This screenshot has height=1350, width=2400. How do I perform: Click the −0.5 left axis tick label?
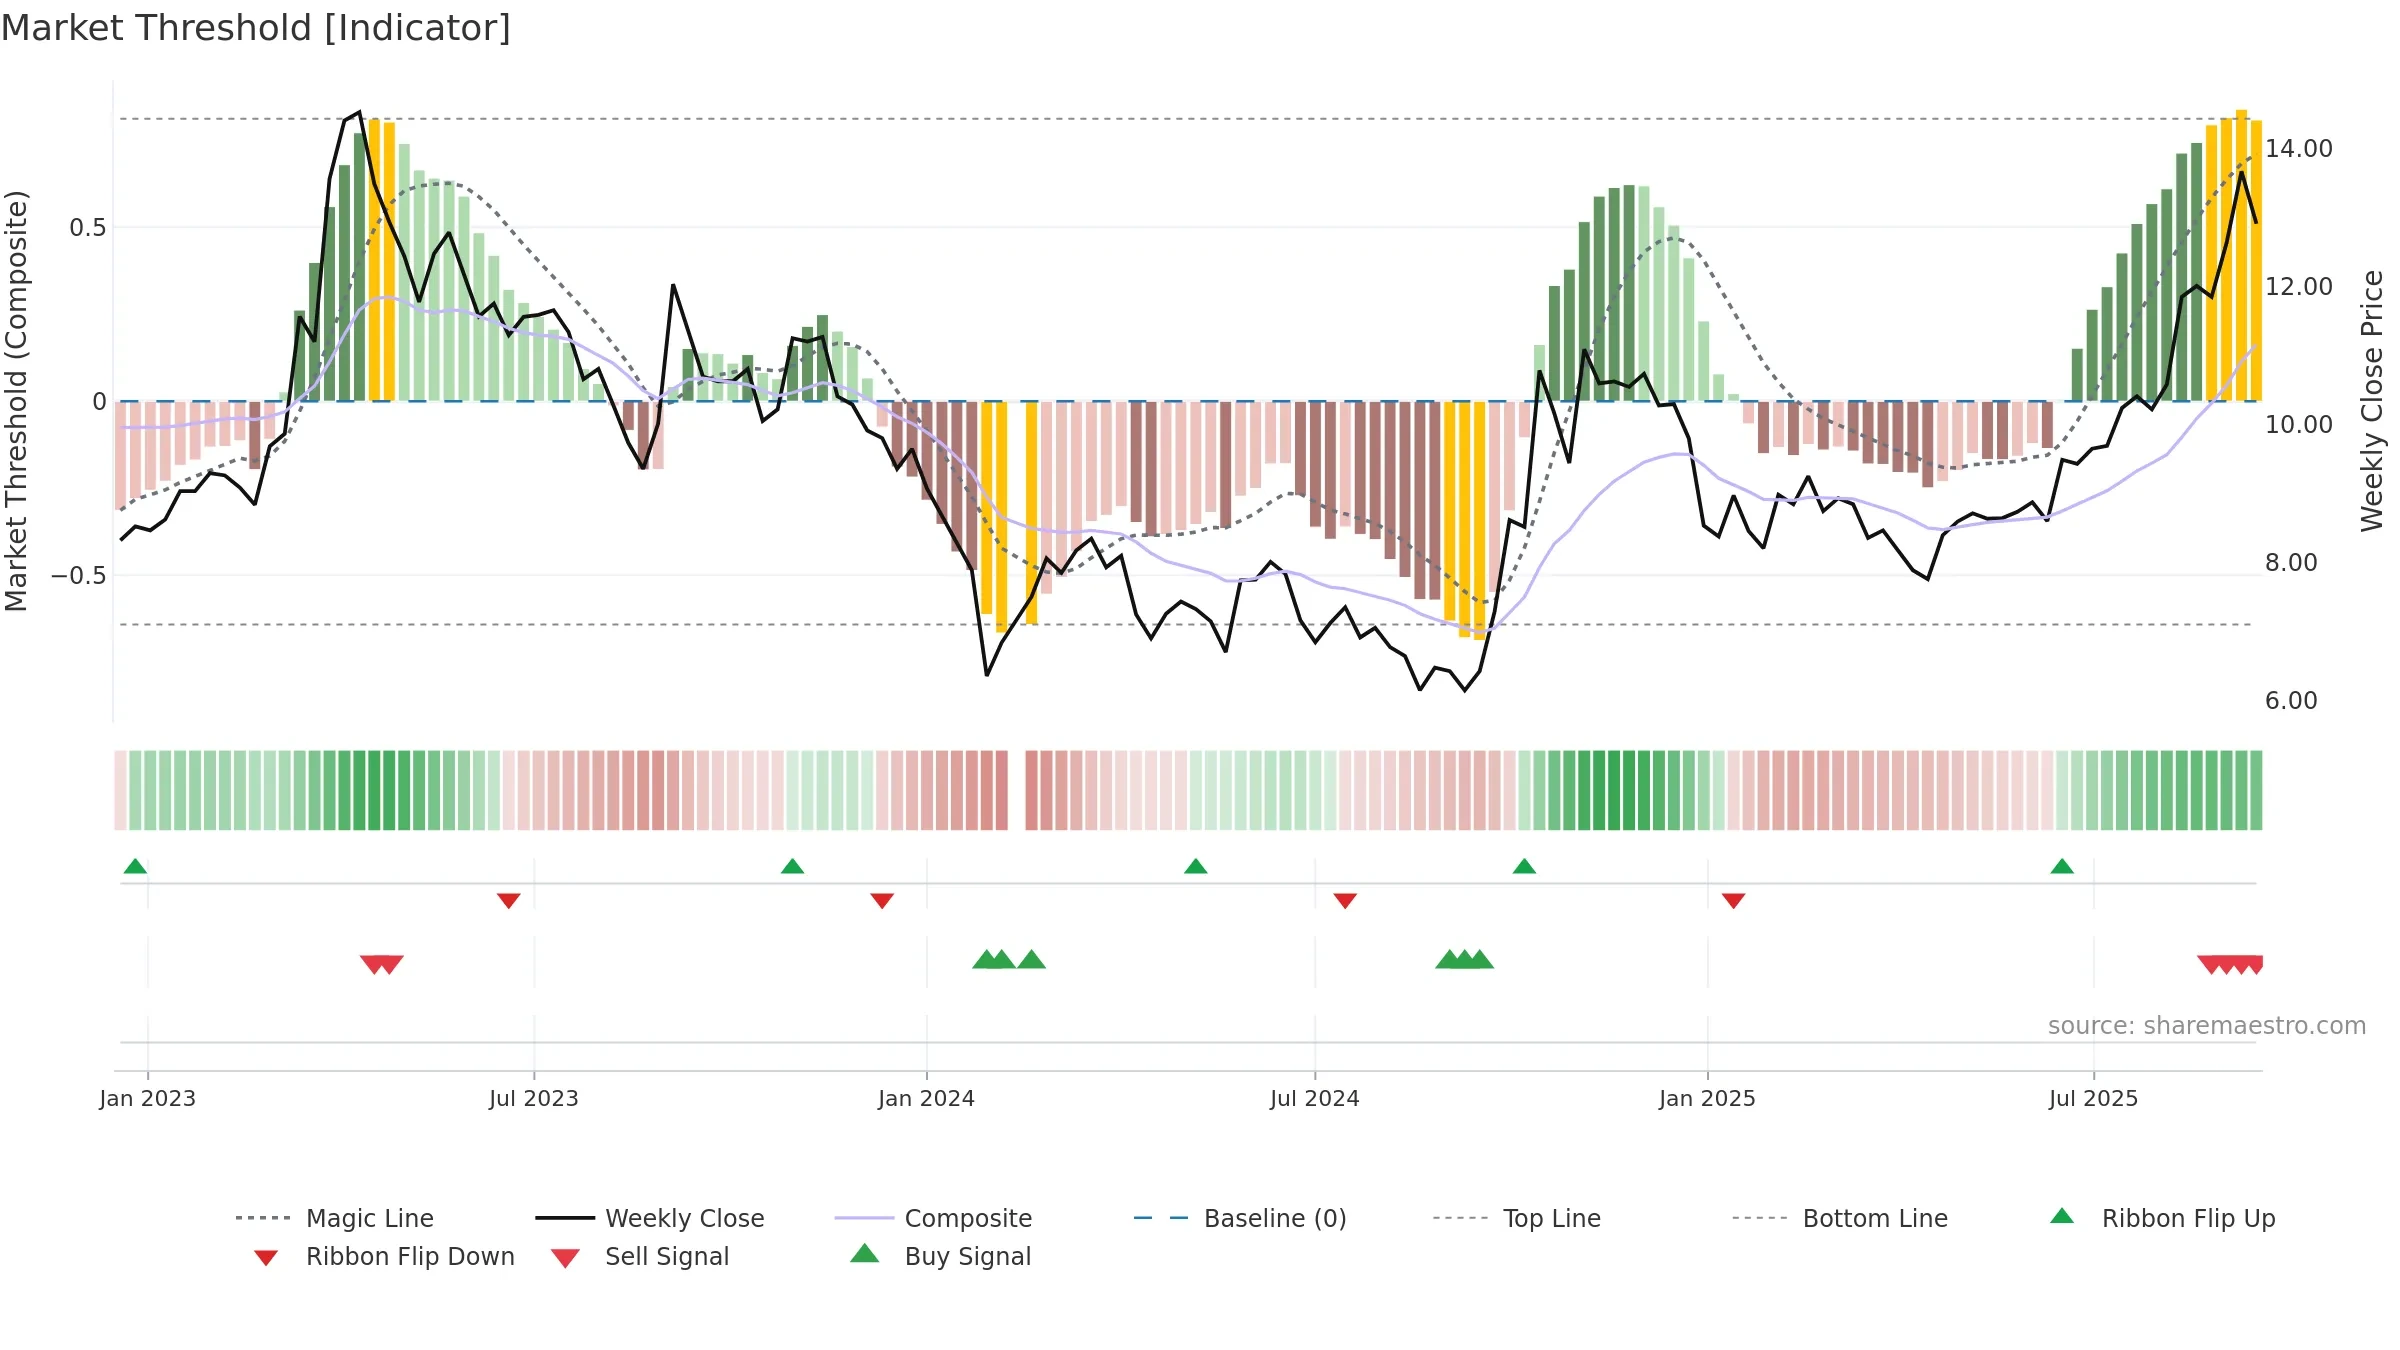pos(79,576)
